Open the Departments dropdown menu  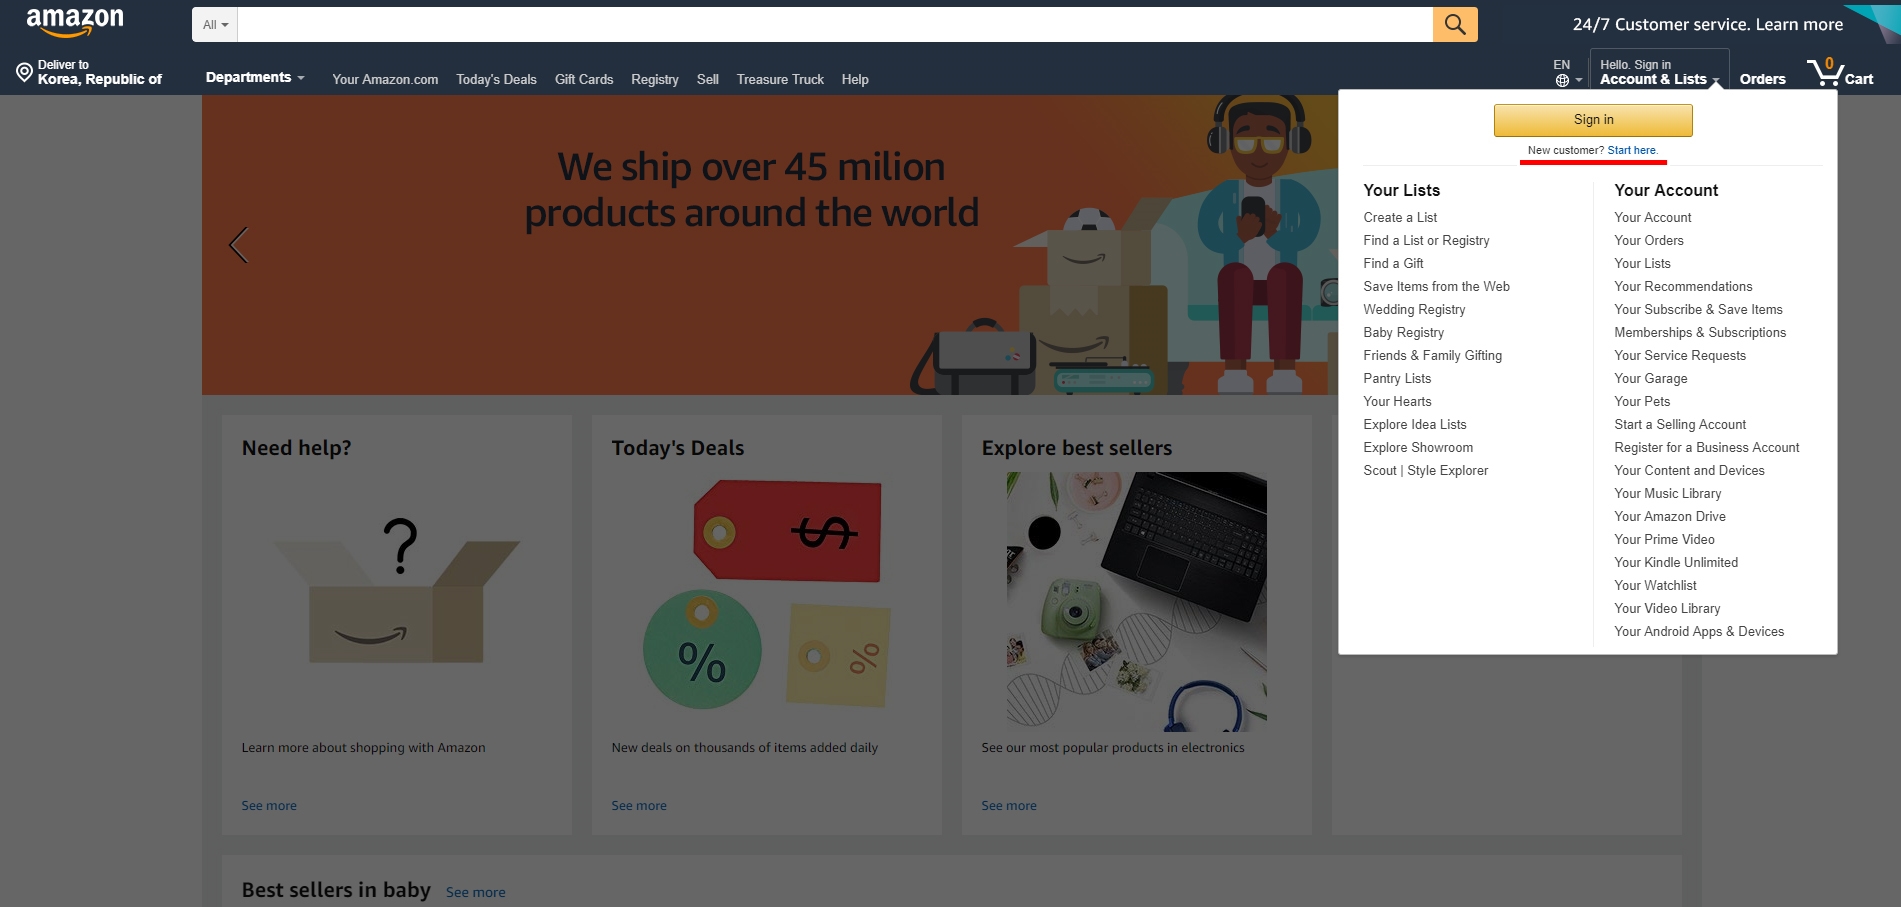pyautogui.click(x=254, y=78)
